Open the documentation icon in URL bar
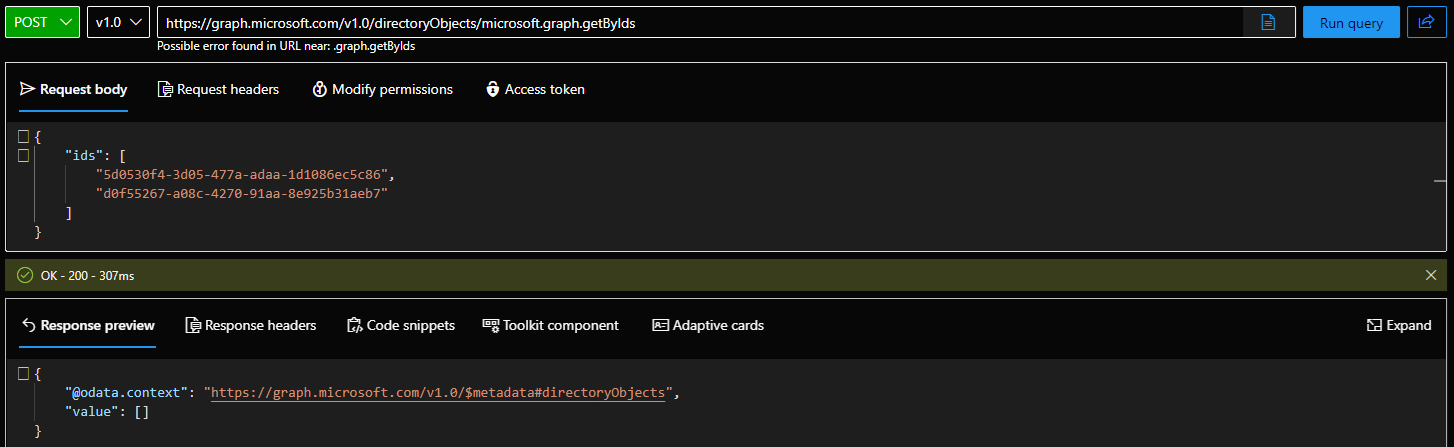Viewport: 1454px width, 447px height. click(x=1268, y=22)
